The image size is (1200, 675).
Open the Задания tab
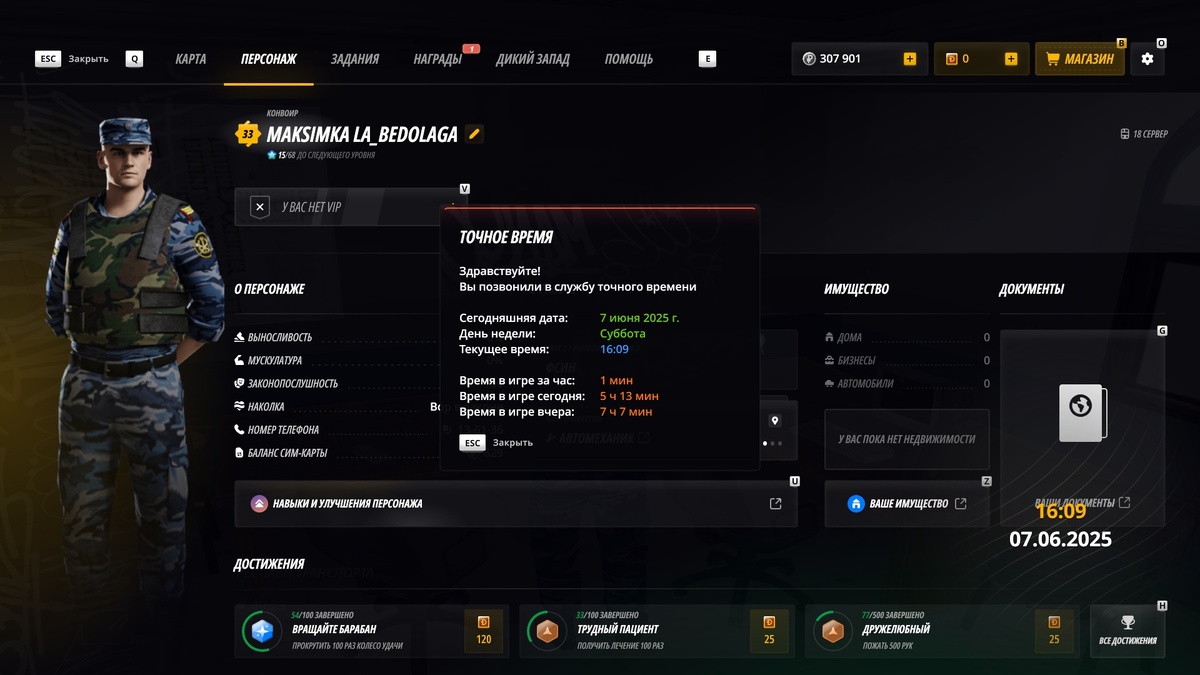pos(355,59)
